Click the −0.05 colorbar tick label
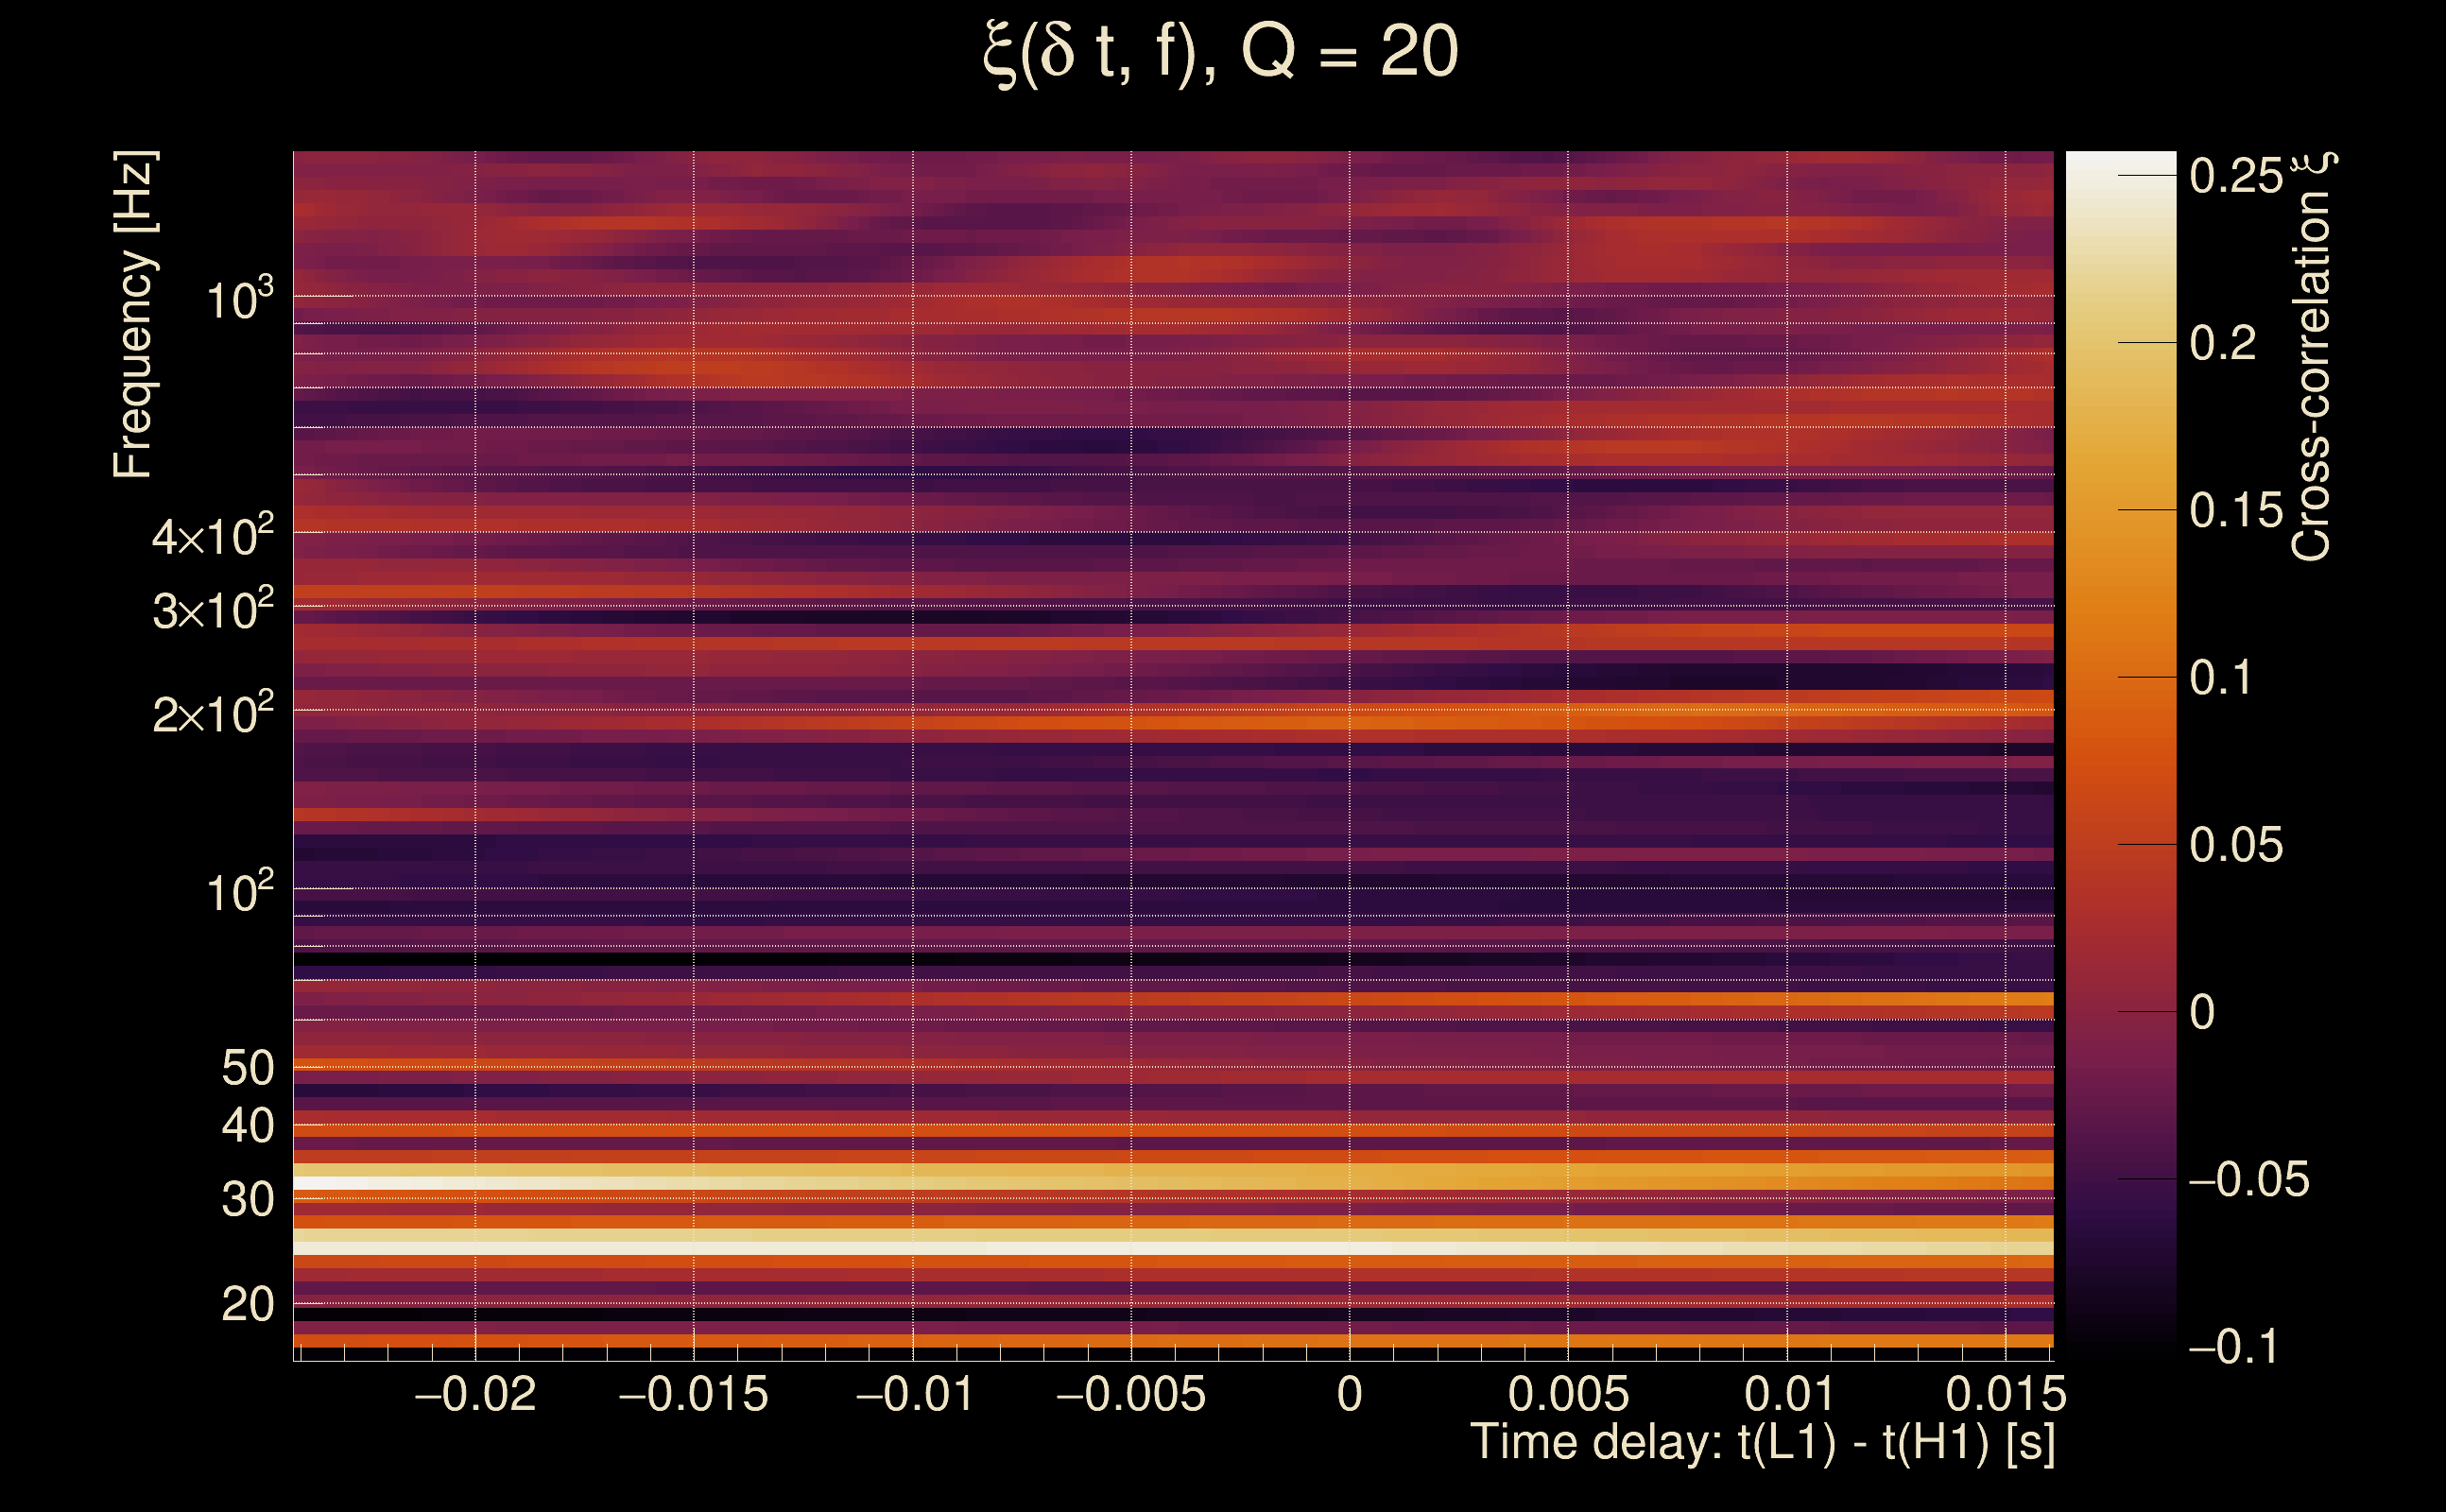 click(x=2248, y=1180)
